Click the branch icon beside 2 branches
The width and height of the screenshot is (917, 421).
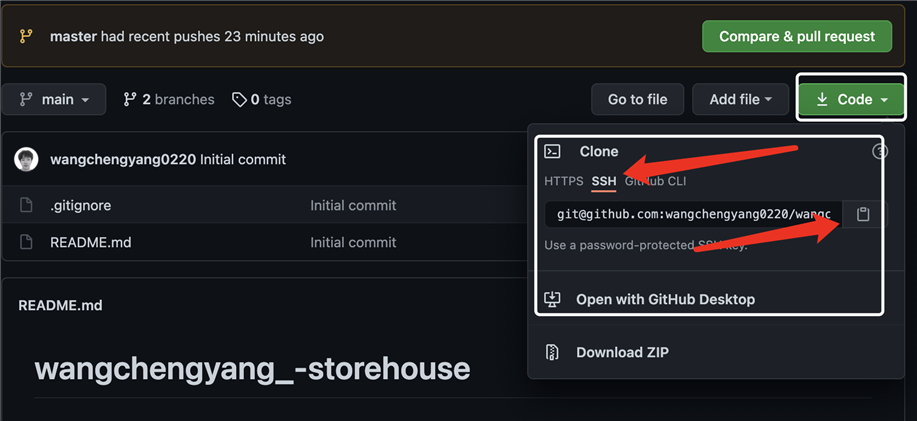[x=130, y=99]
